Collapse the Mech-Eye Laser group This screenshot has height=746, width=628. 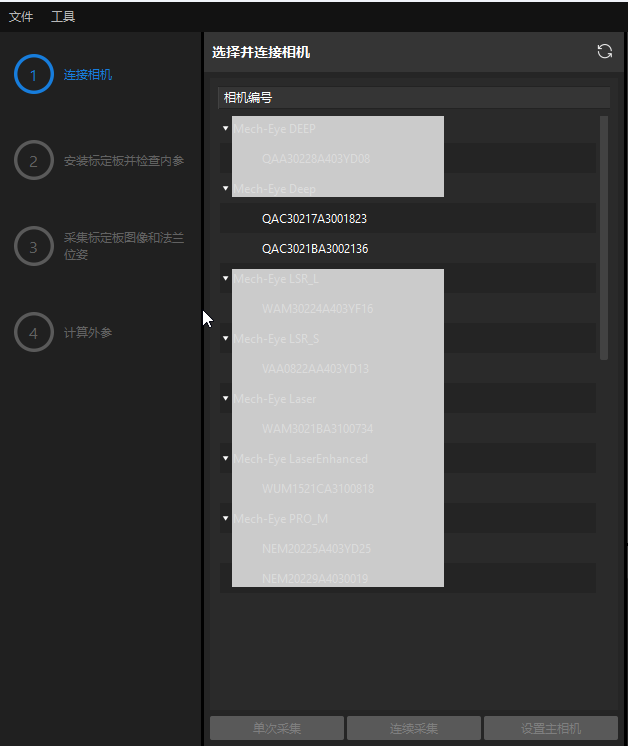coord(226,398)
